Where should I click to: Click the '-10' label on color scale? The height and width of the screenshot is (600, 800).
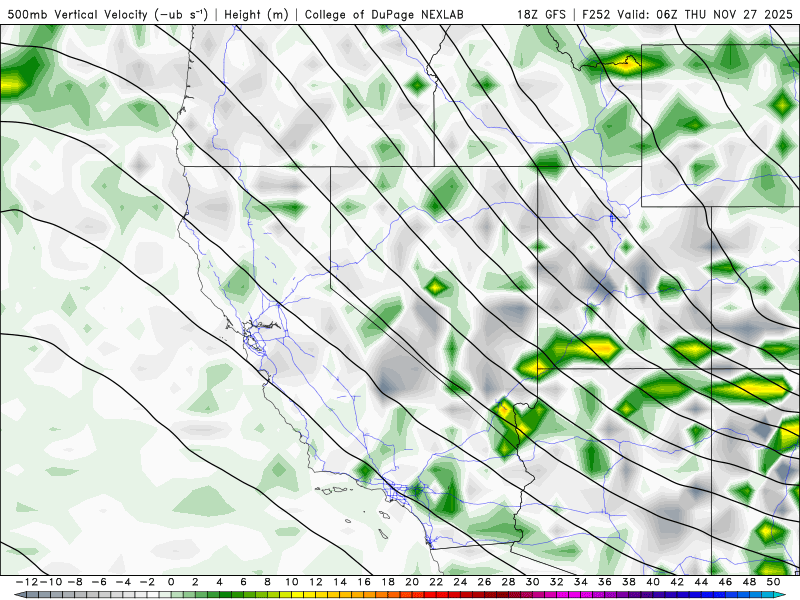click(x=51, y=582)
